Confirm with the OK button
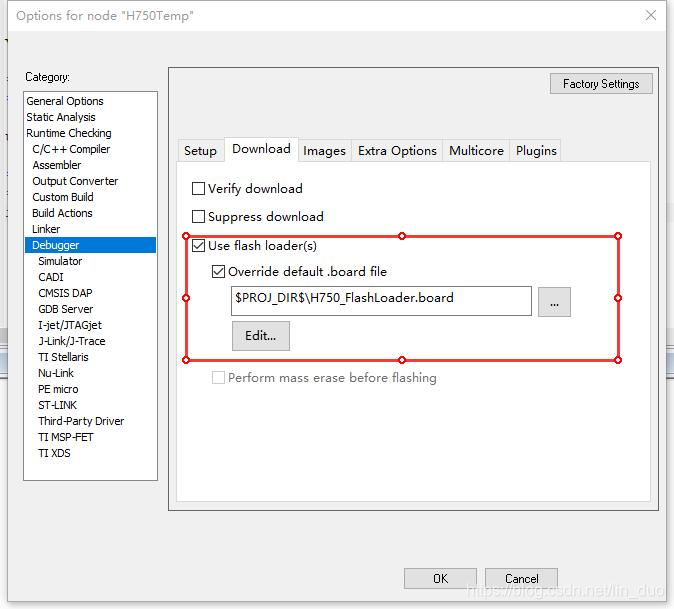Screen dimensions: 674x609 pyautogui.click(x=440, y=578)
